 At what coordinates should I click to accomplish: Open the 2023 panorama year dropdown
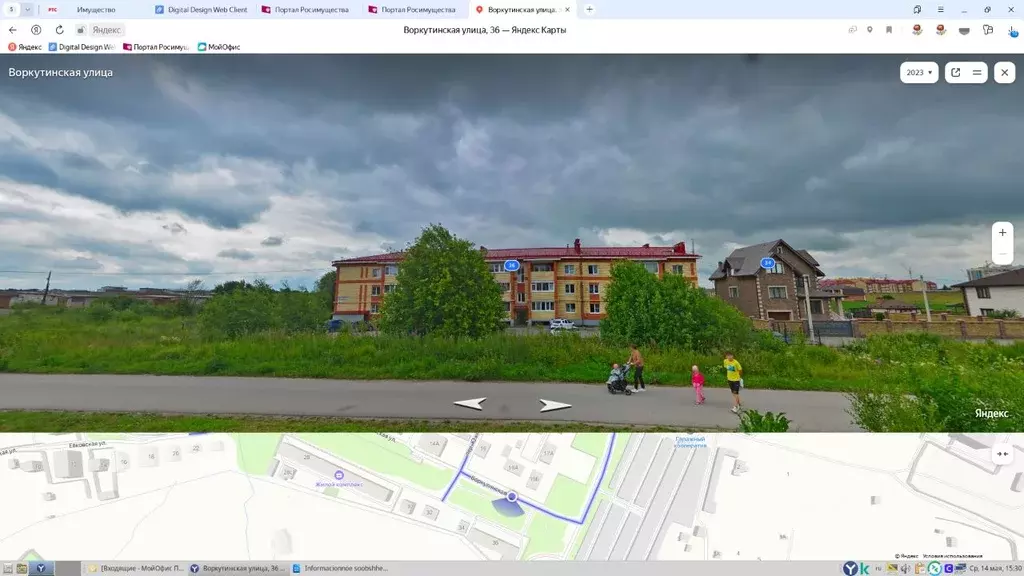919,72
